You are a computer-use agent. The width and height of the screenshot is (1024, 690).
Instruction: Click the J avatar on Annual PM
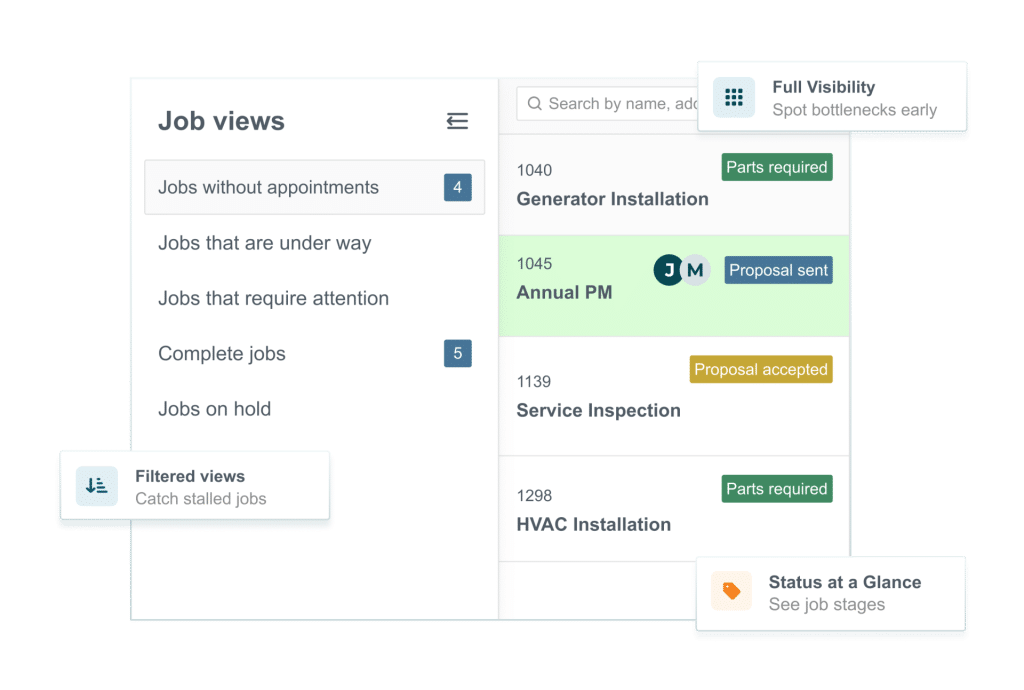(668, 270)
